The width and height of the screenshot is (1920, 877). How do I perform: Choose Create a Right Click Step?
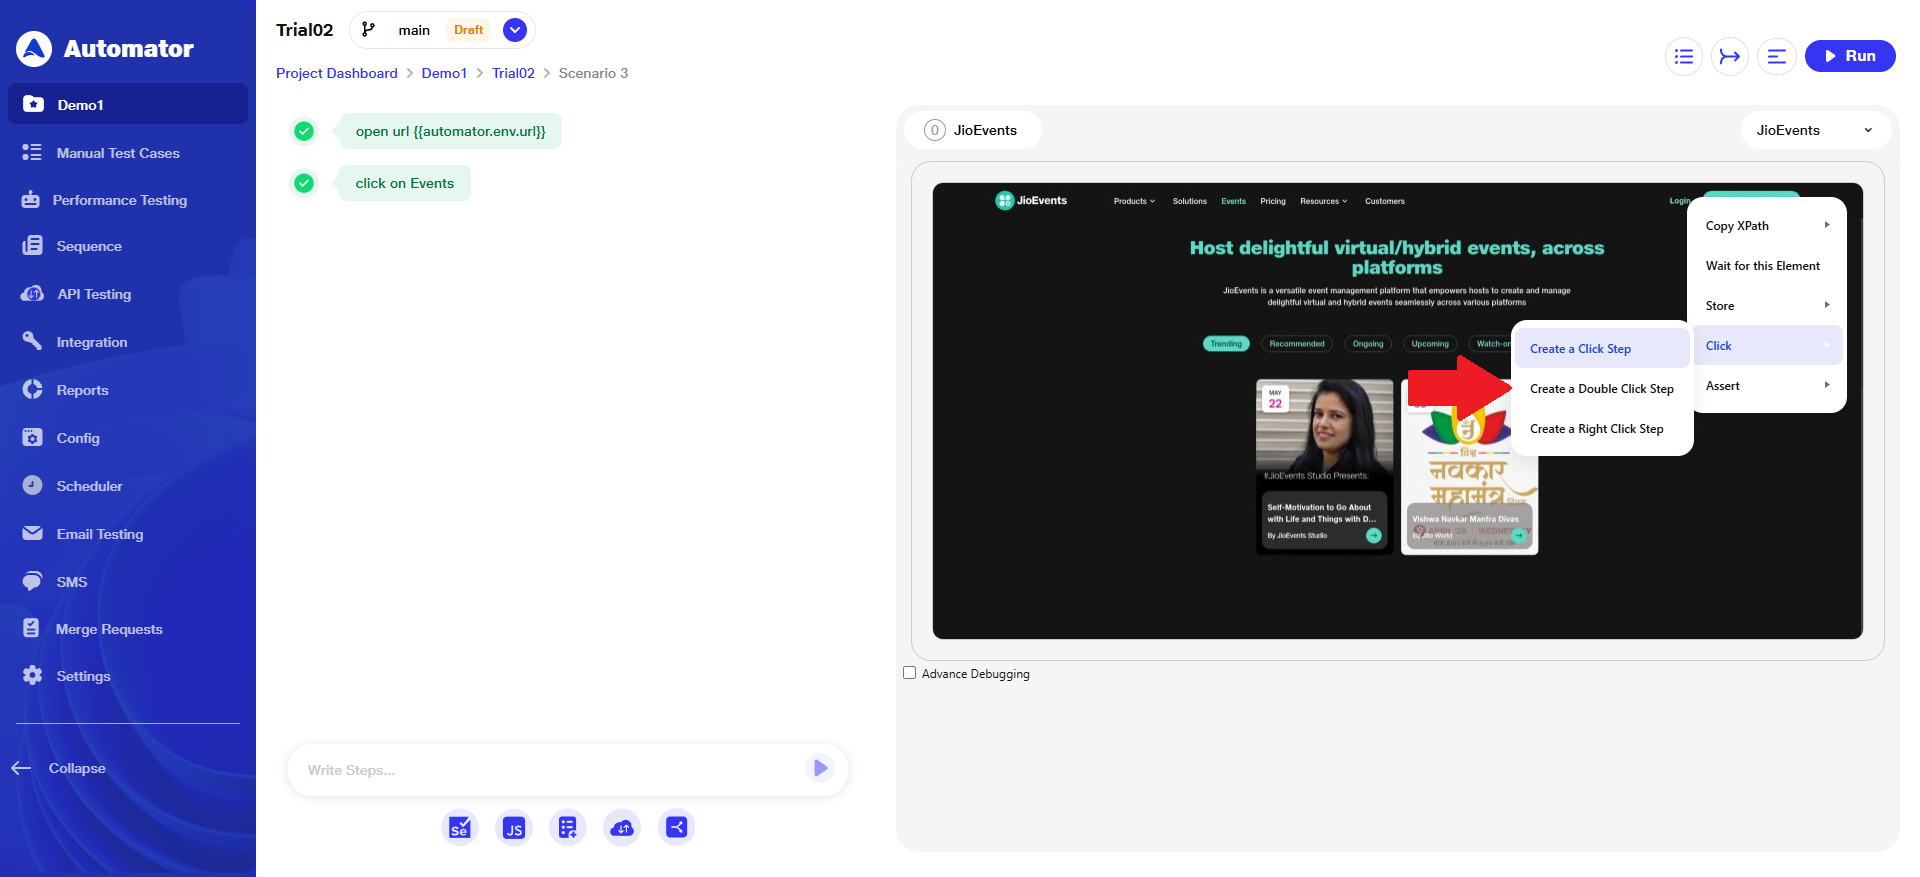tap(1596, 429)
